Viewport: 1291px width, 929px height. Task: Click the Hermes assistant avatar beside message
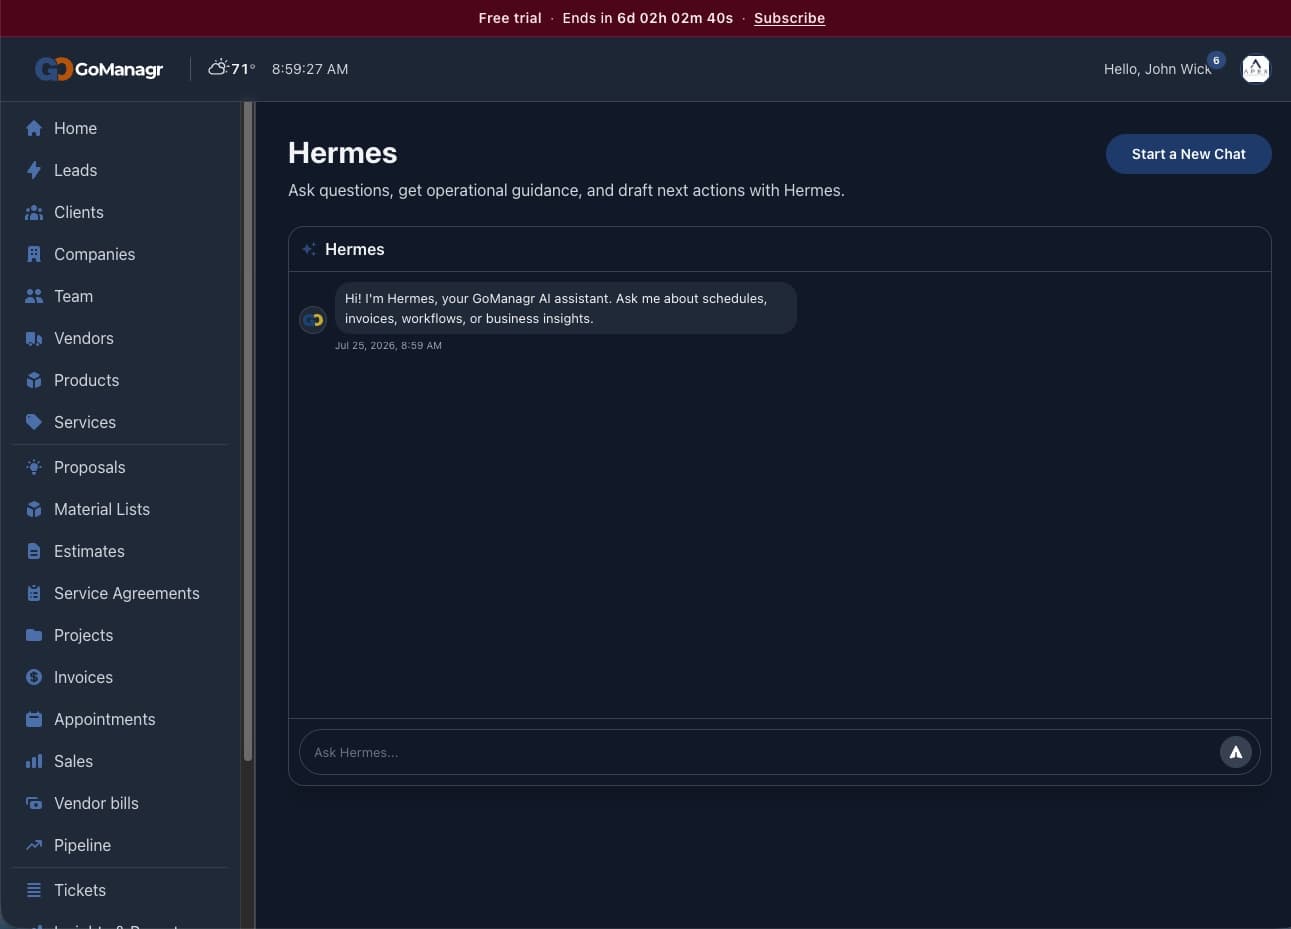(x=313, y=320)
